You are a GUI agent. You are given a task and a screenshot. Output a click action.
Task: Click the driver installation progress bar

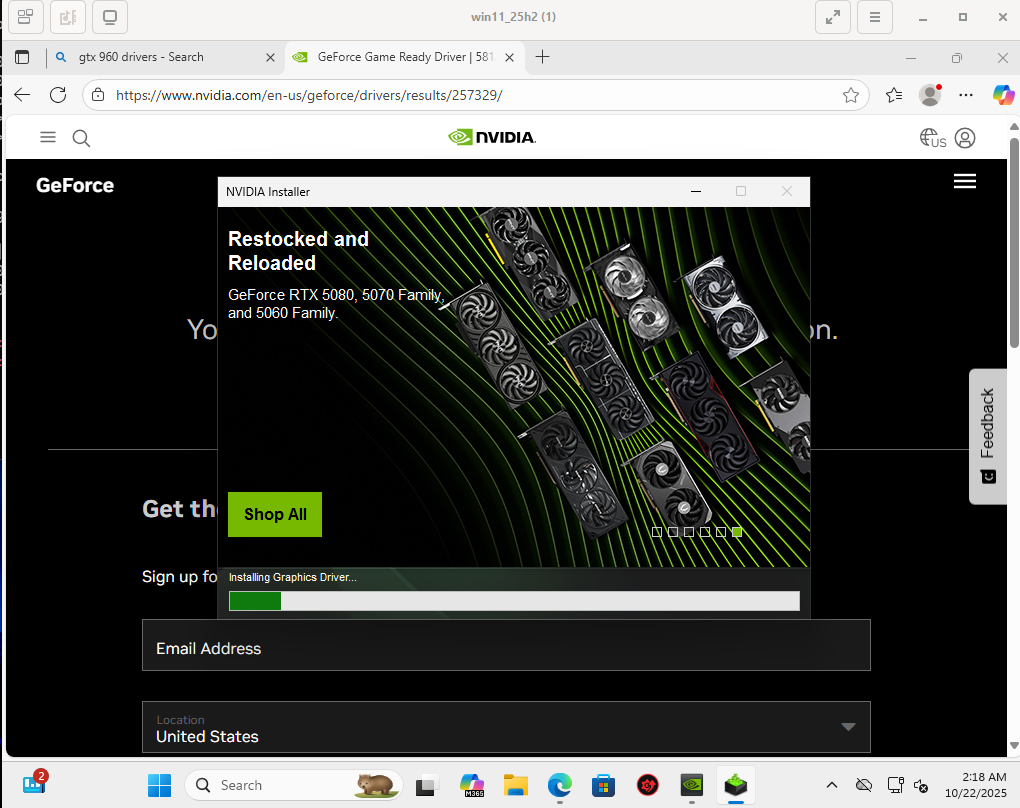coord(514,601)
